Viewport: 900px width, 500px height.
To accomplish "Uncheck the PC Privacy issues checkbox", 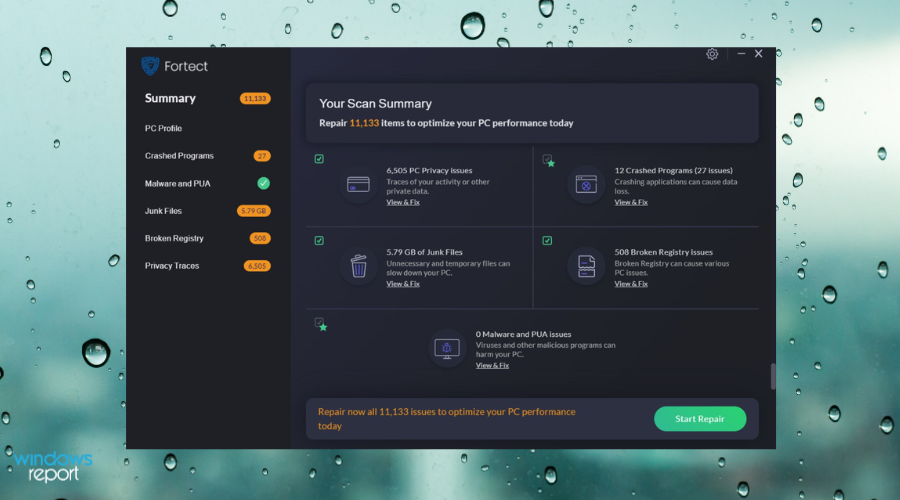I will tap(319, 159).
